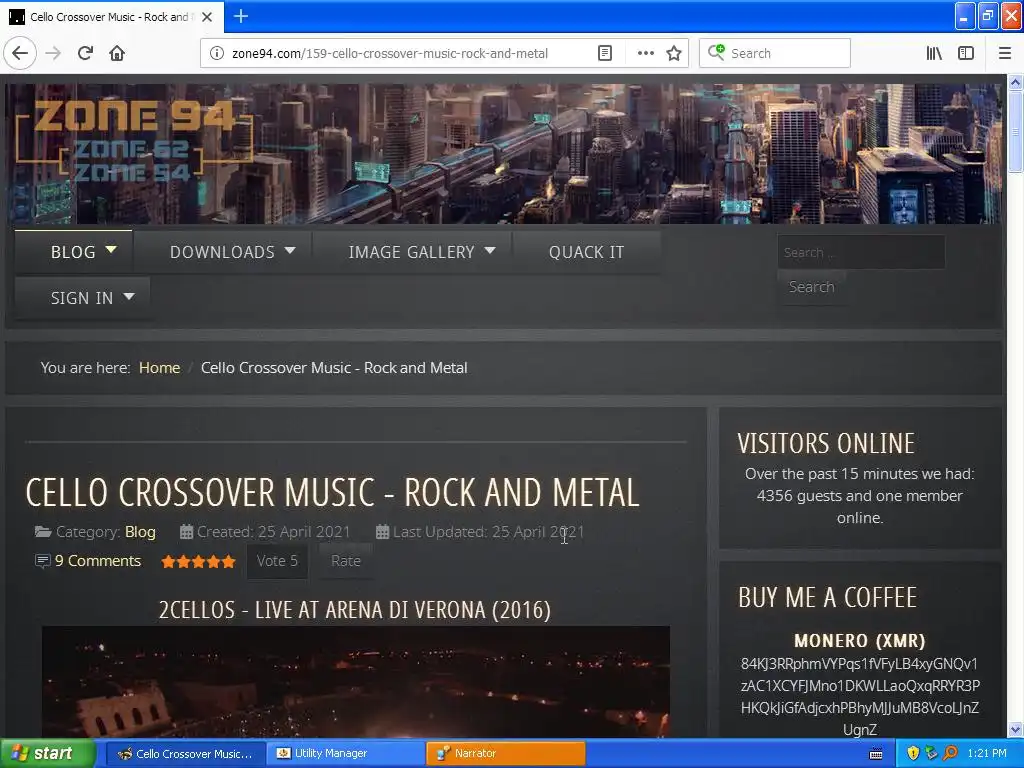Open the Vote 5 rating dropdown

(x=277, y=561)
